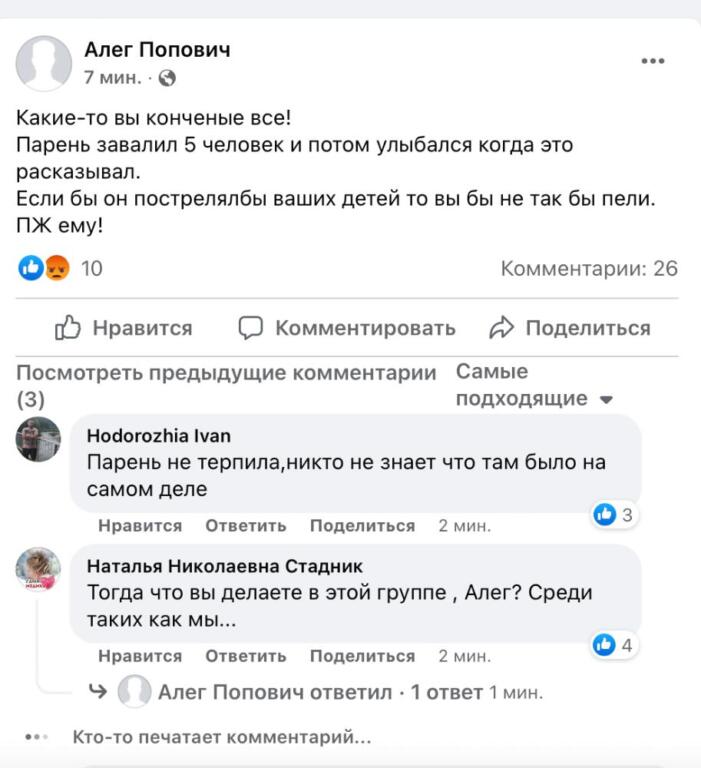Click the post reaction emoji icons
The width and height of the screenshot is (701, 768).
[x=44, y=268]
